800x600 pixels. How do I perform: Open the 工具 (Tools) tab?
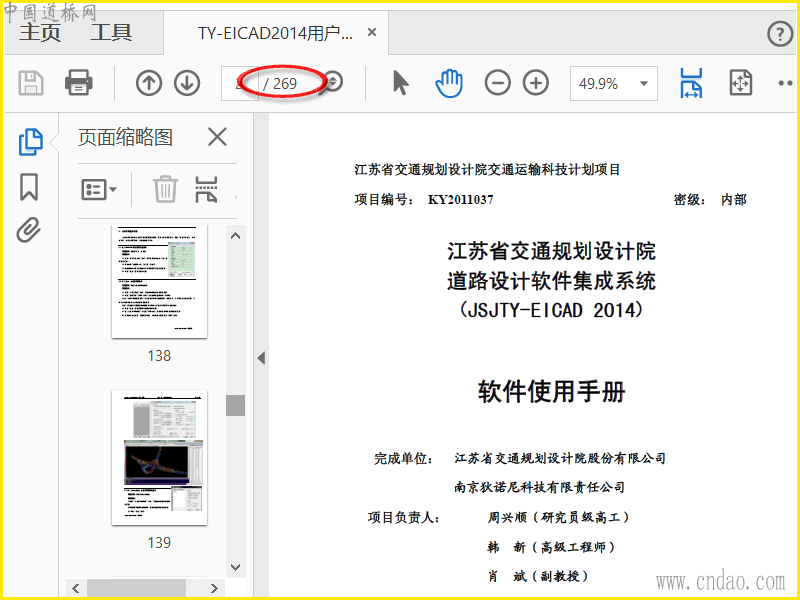[x=111, y=33]
